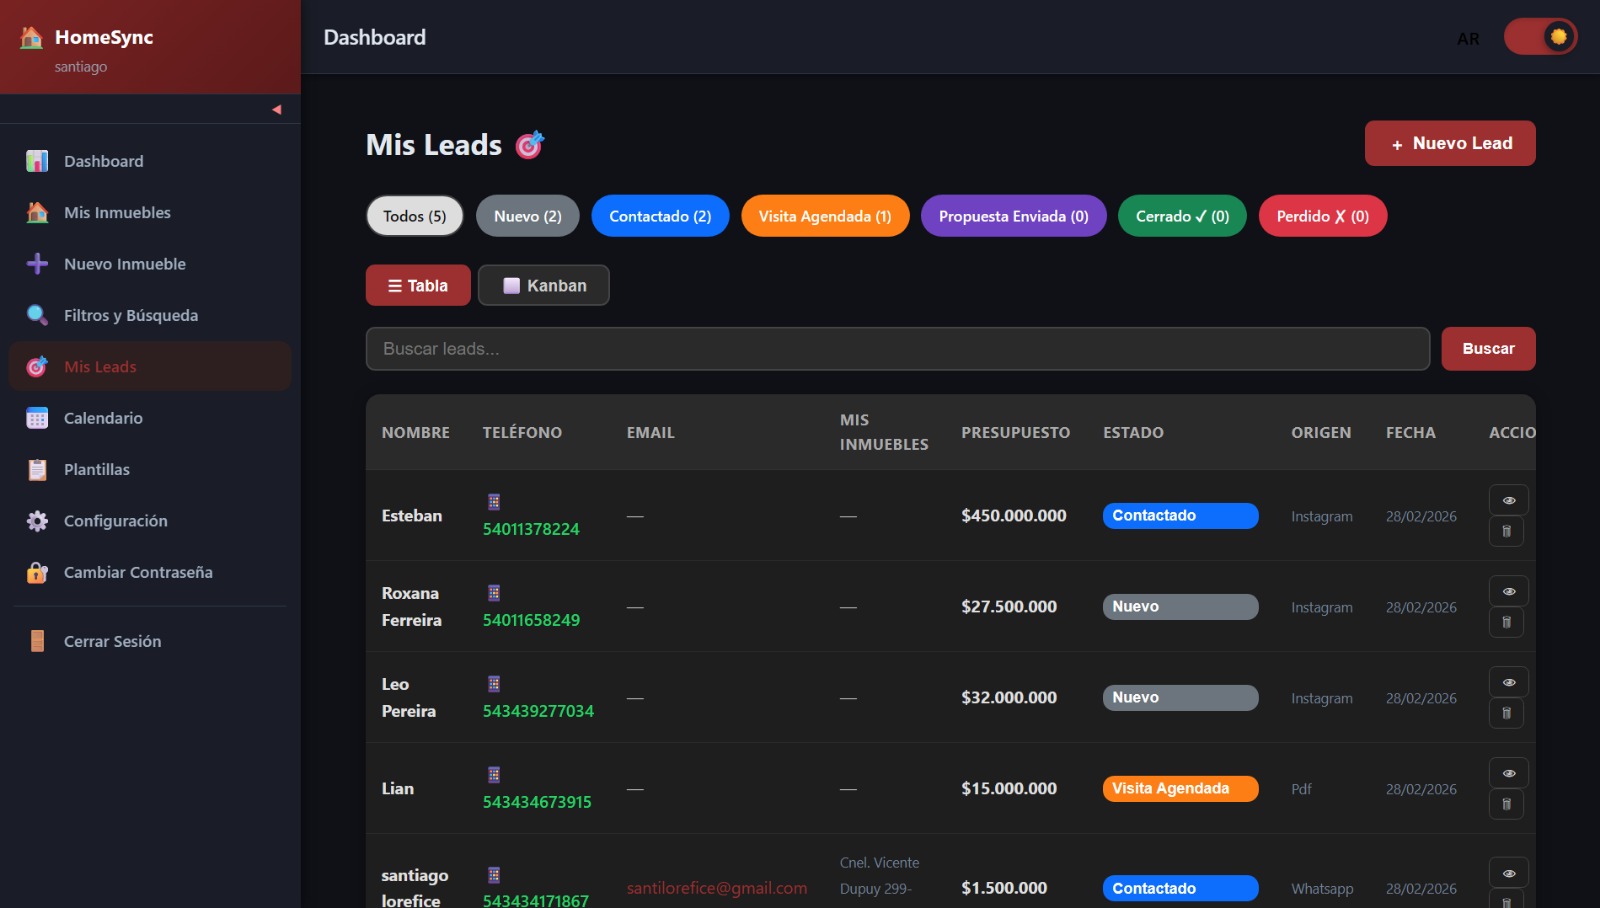View Lian lead details with eye icon
The image size is (1600, 908).
pos(1508,773)
